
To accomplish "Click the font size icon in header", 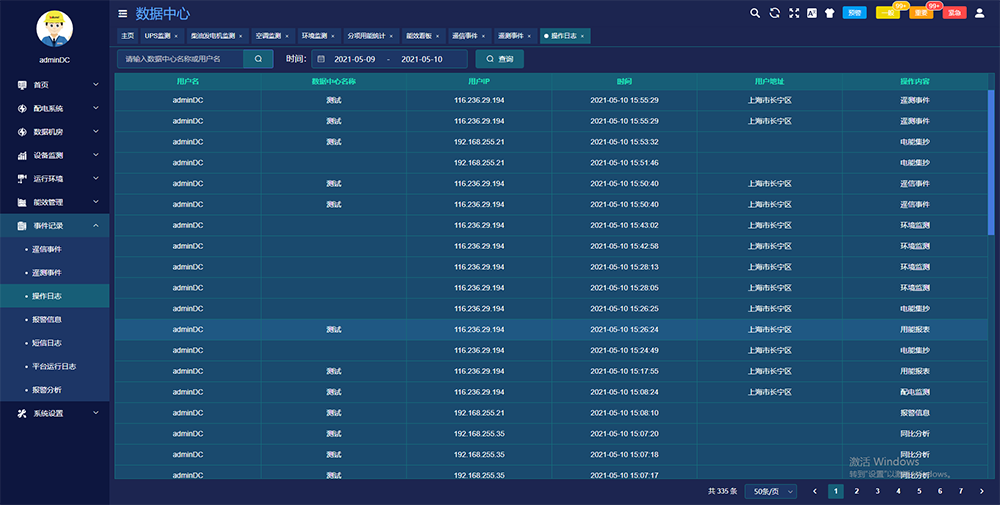I will (812, 13).
